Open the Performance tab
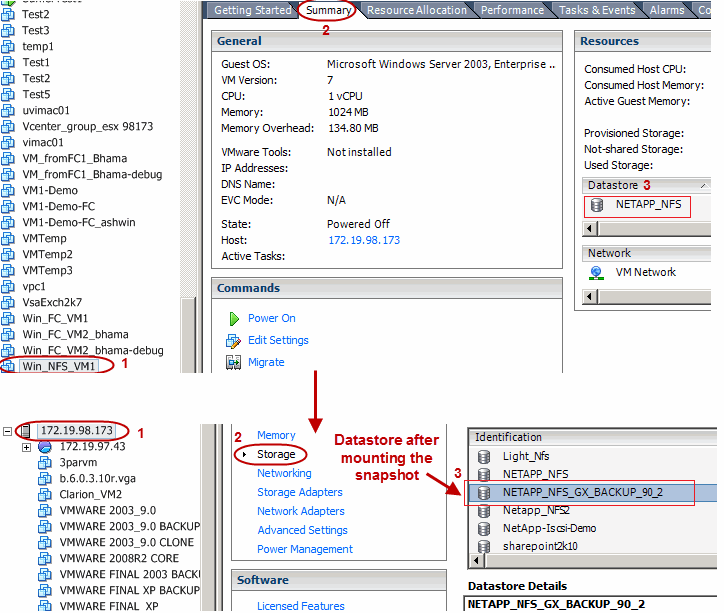 512,10
